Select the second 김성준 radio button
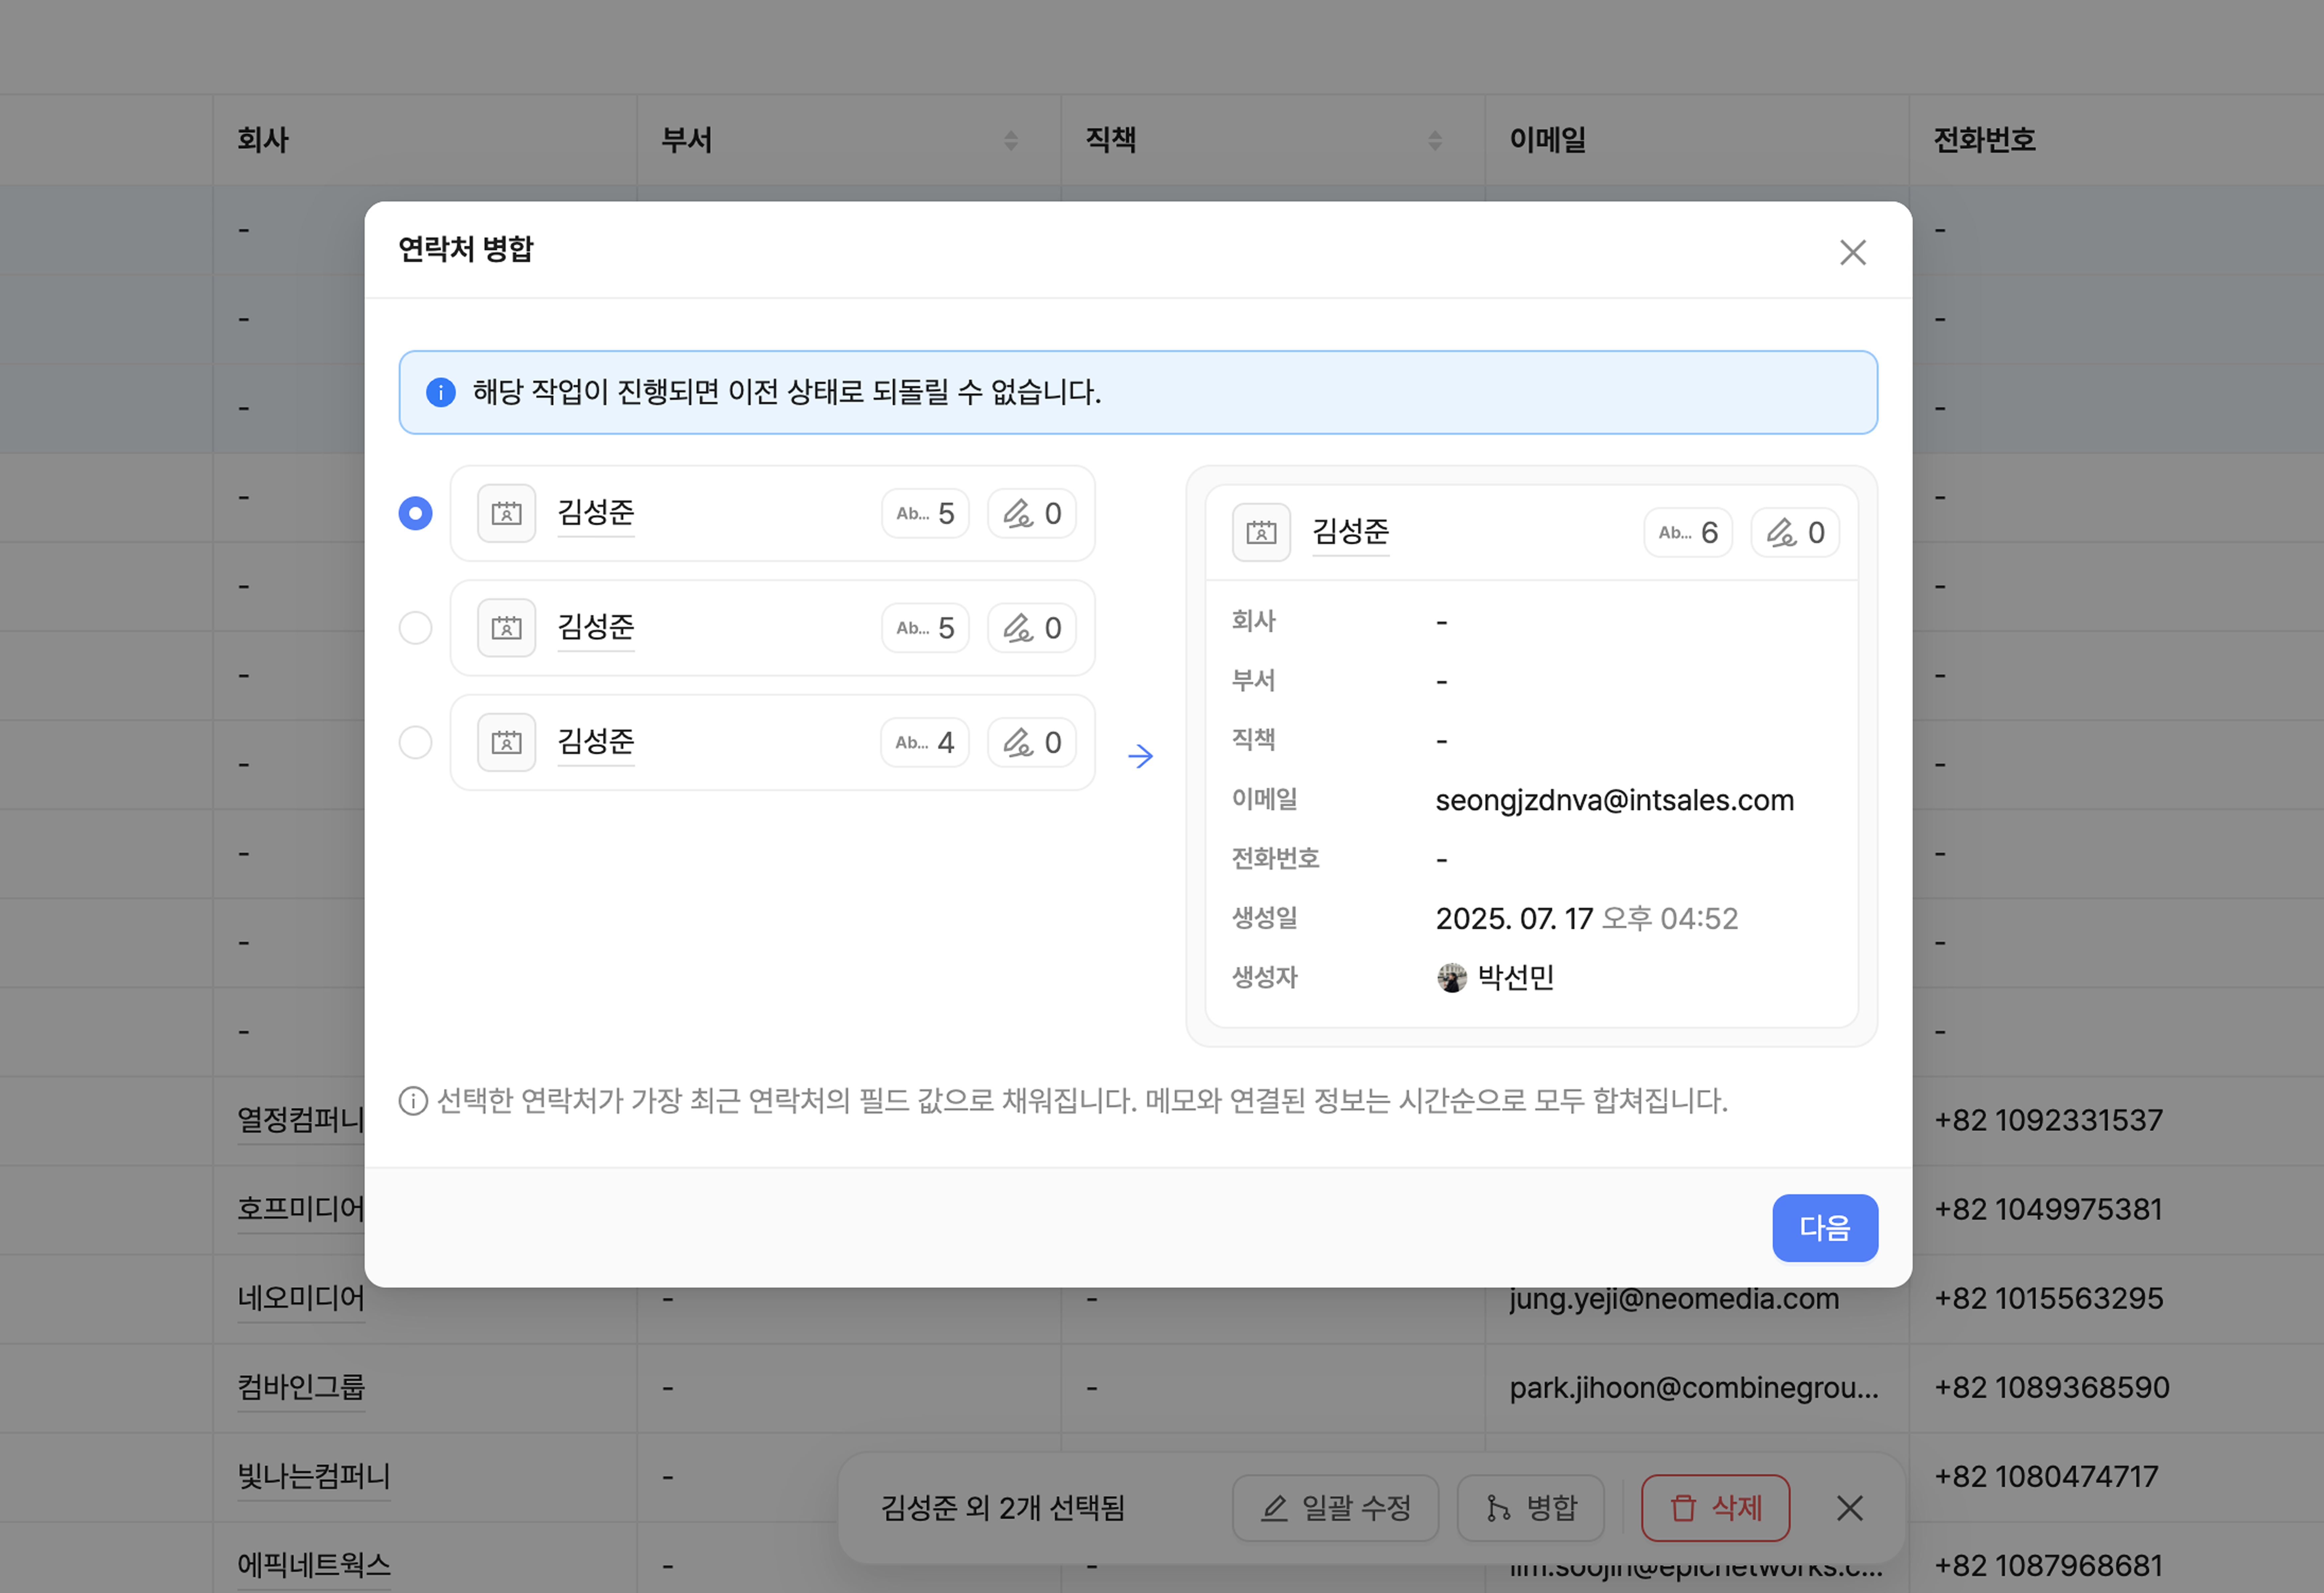The width and height of the screenshot is (2324, 1593). pos(415,628)
